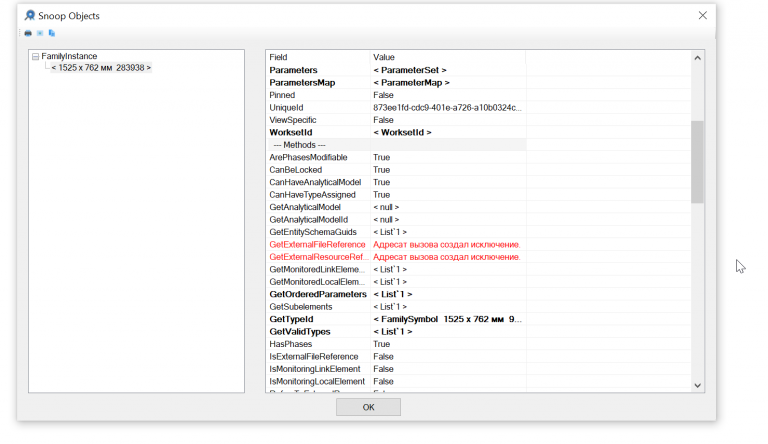The width and height of the screenshot is (768, 444).
Task: Select the UniqueId field name
Action: click(x=286, y=108)
